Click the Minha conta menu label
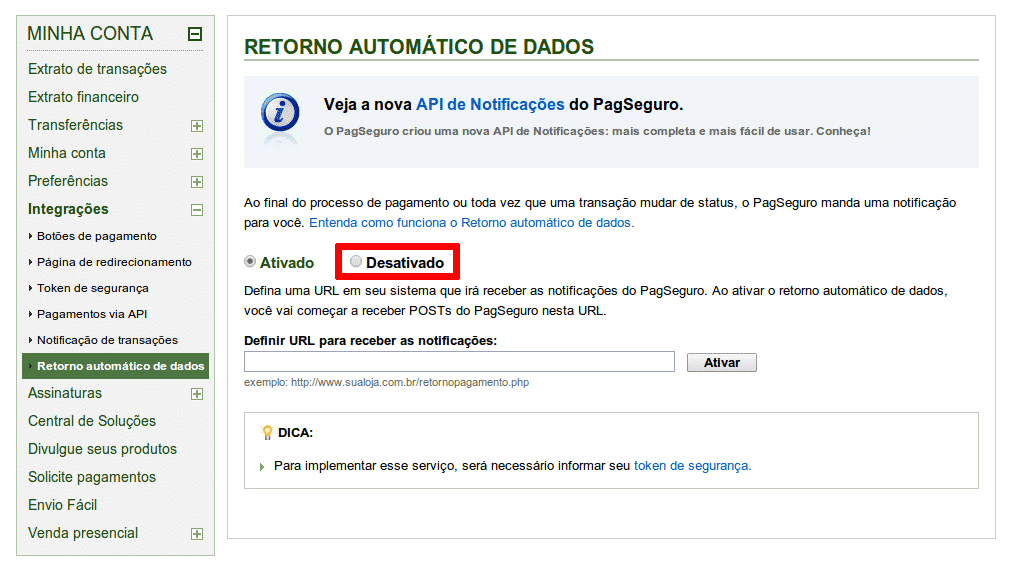 coord(66,153)
